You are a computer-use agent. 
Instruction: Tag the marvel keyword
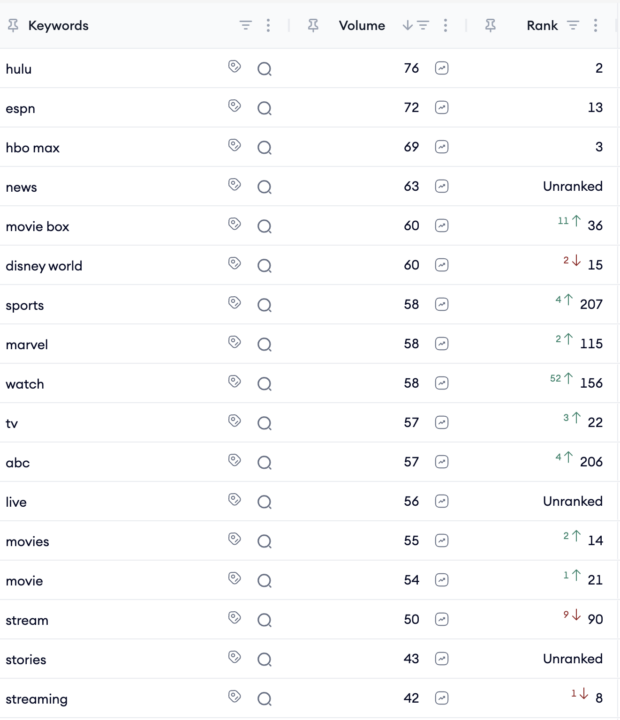235,342
